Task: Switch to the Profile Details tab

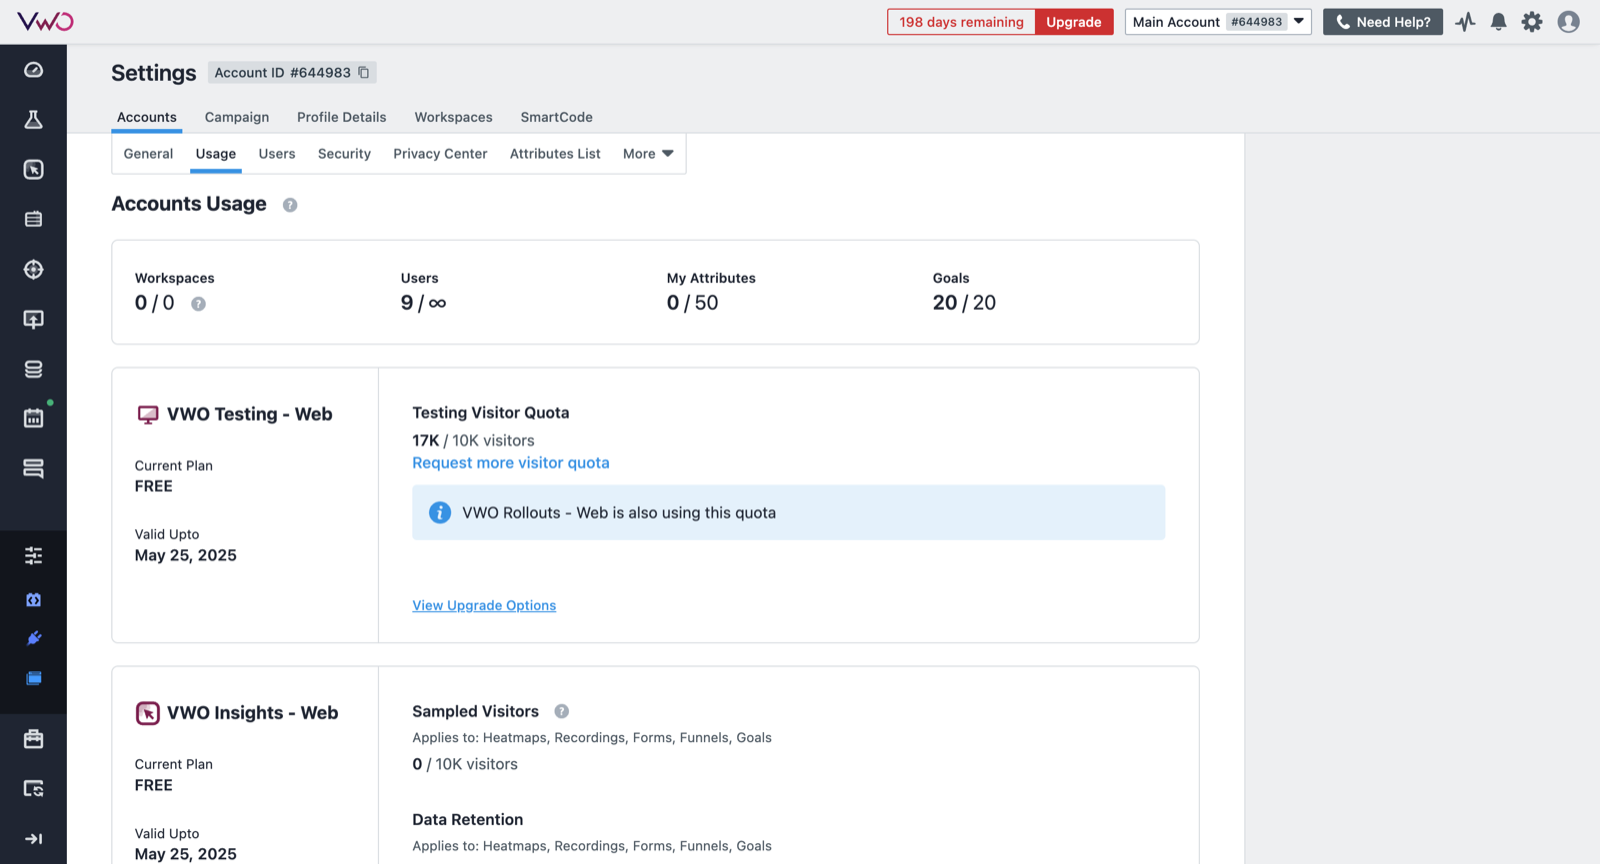Action: pyautogui.click(x=341, y=117)
